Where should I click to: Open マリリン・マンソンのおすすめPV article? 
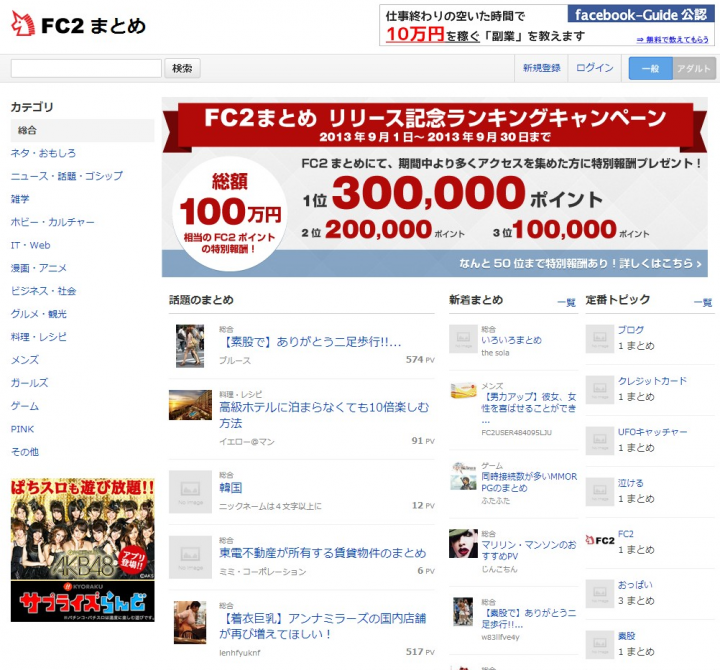click(x=529, y=550)
